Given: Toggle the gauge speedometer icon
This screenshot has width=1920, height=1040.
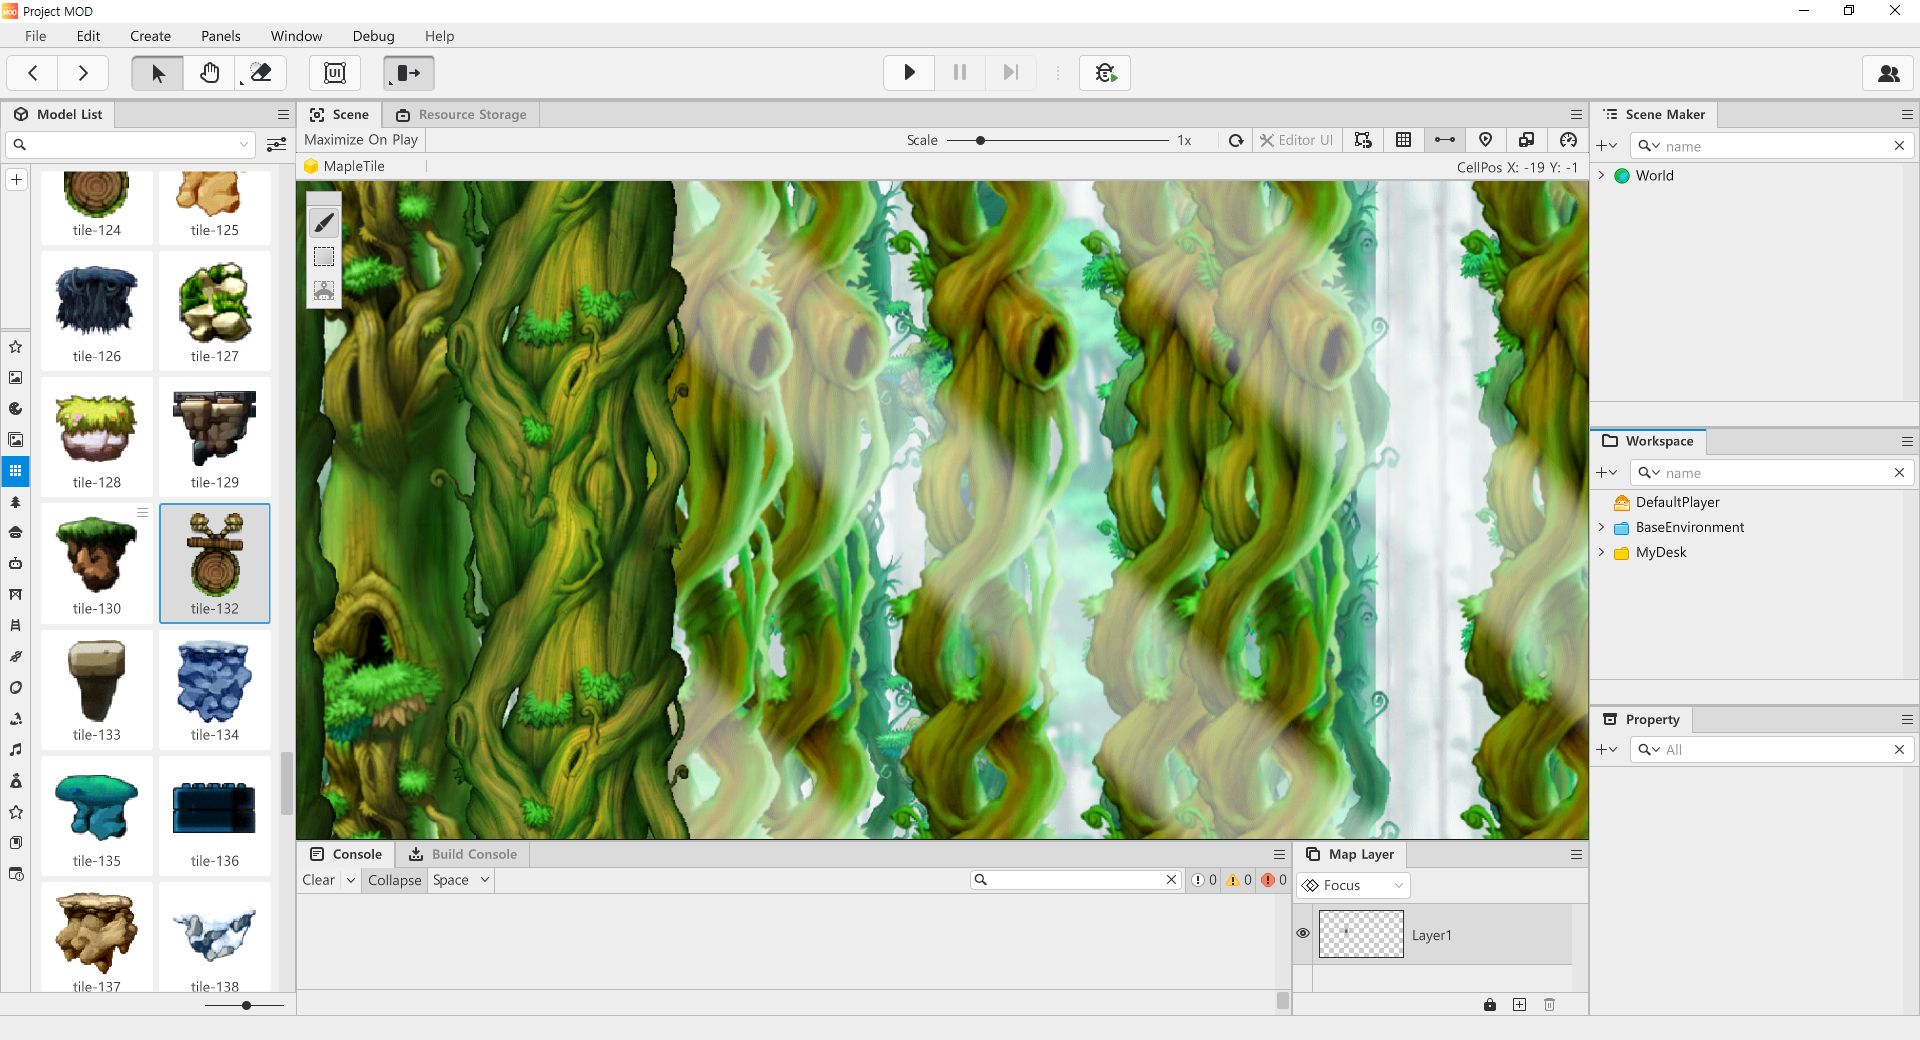Looking at the screenshot, I should [x=1568, y=140].
